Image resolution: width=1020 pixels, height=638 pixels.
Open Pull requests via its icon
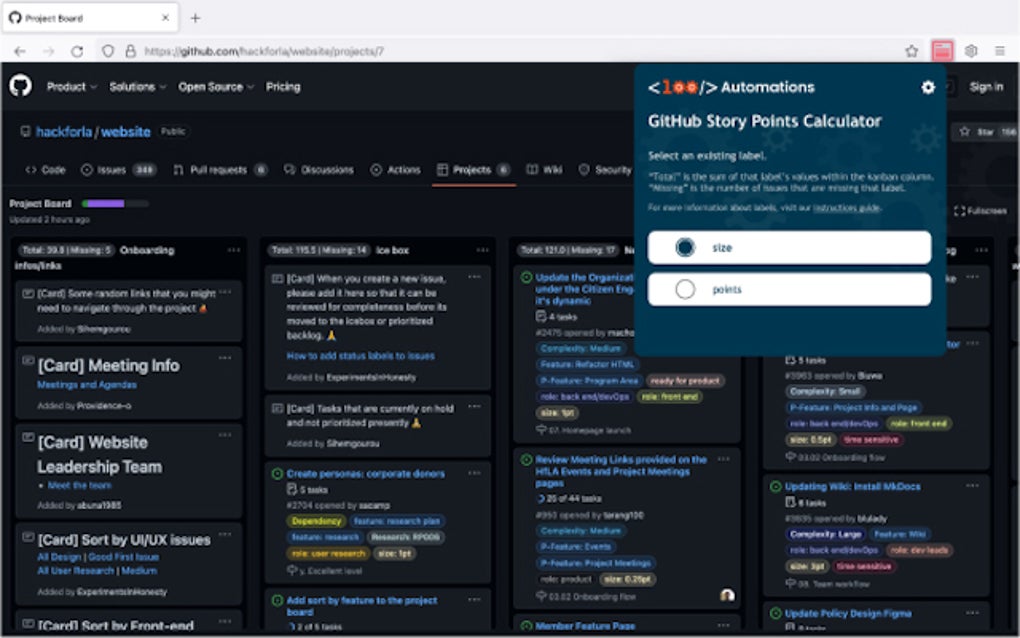coord(178,170)
